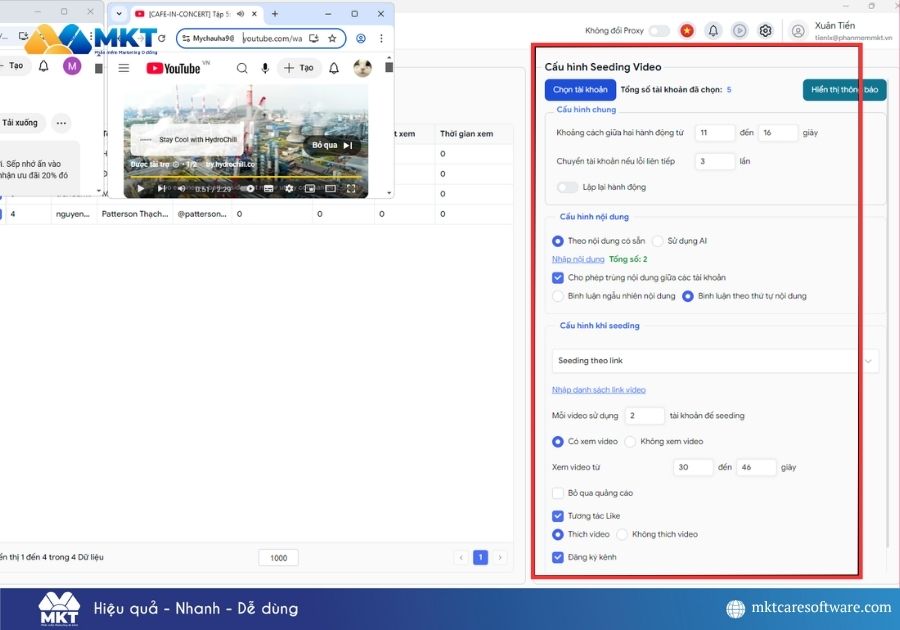The width and height of the screenshot is (900, 630).
Task: Open YouTube notifications bell
Action: 334,67
